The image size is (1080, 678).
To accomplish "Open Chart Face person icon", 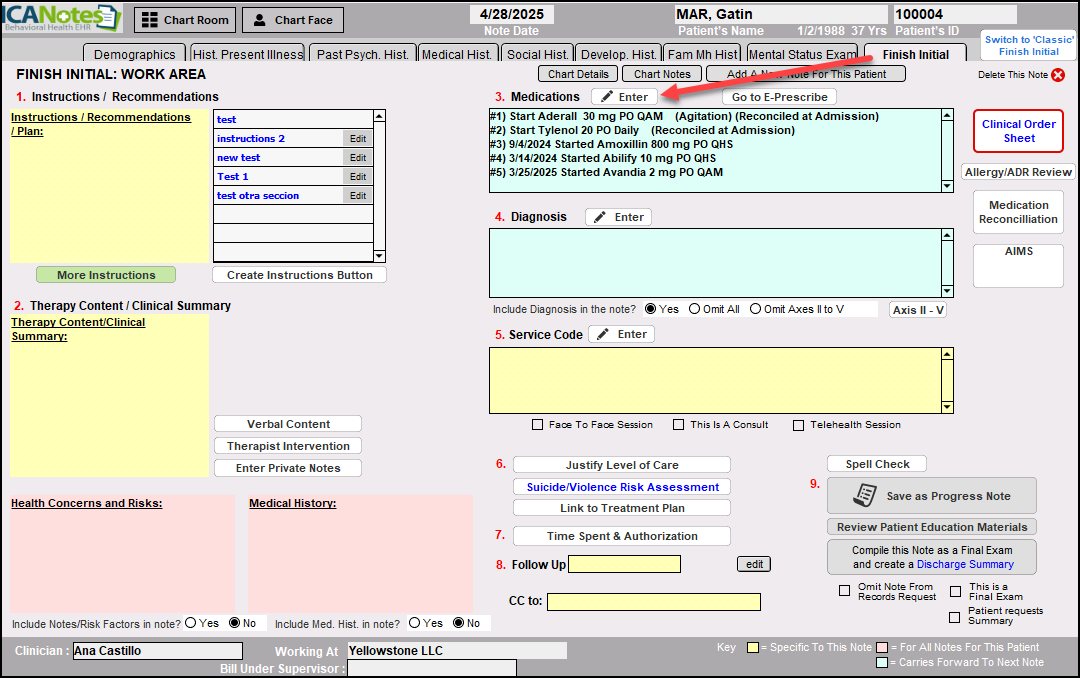I will (x=260, y=20).
